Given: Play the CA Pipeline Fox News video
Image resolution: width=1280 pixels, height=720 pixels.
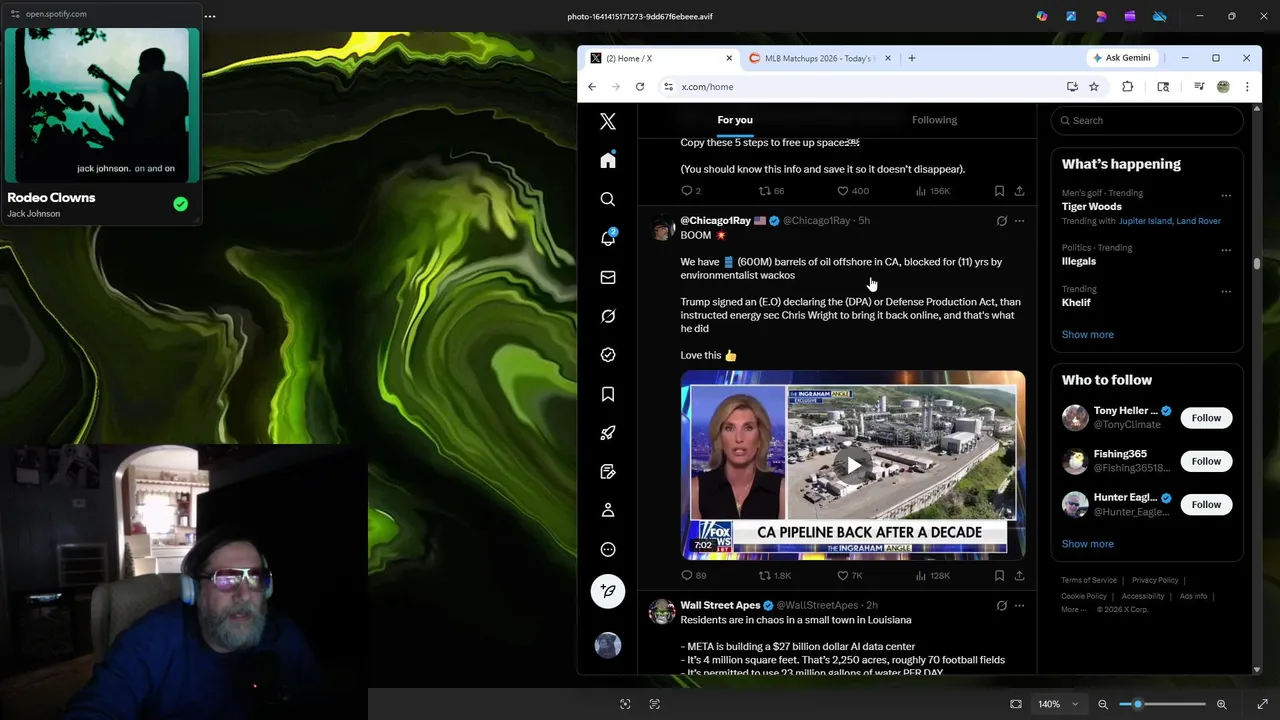Looking at the screenshot, I should (853, 465).
